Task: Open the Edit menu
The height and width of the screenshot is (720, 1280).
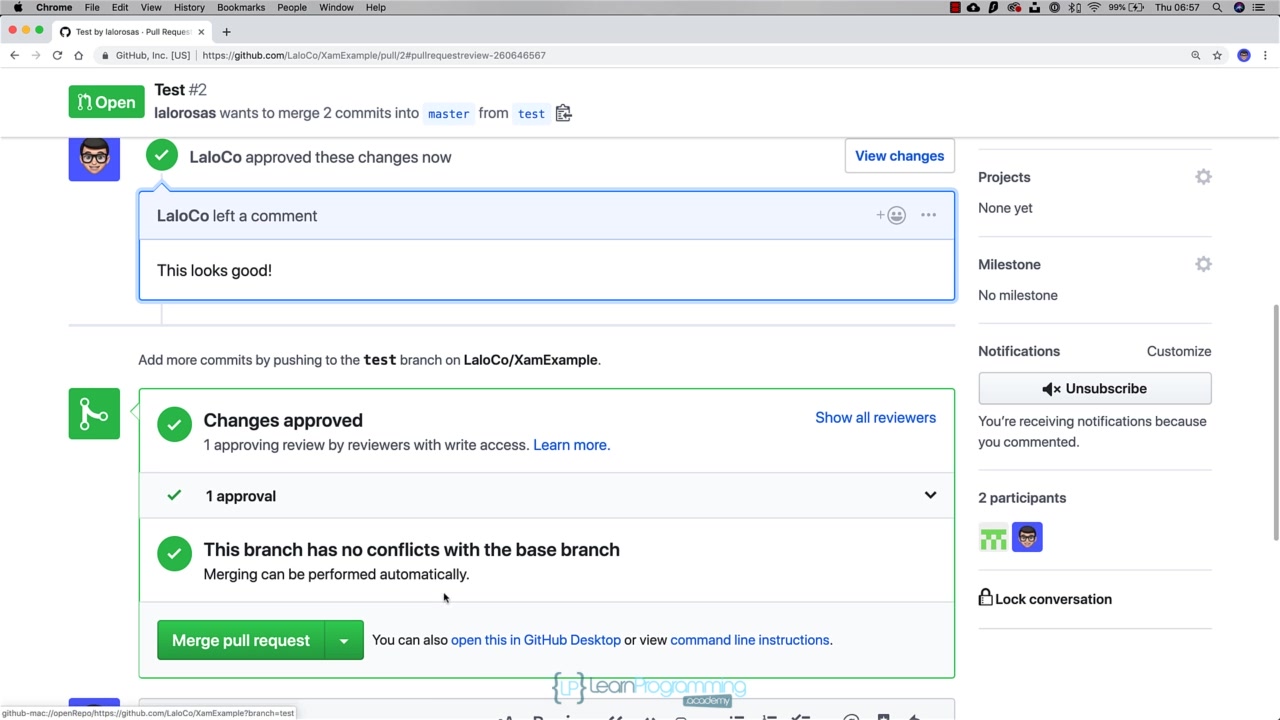Action: tap(120, 7)
